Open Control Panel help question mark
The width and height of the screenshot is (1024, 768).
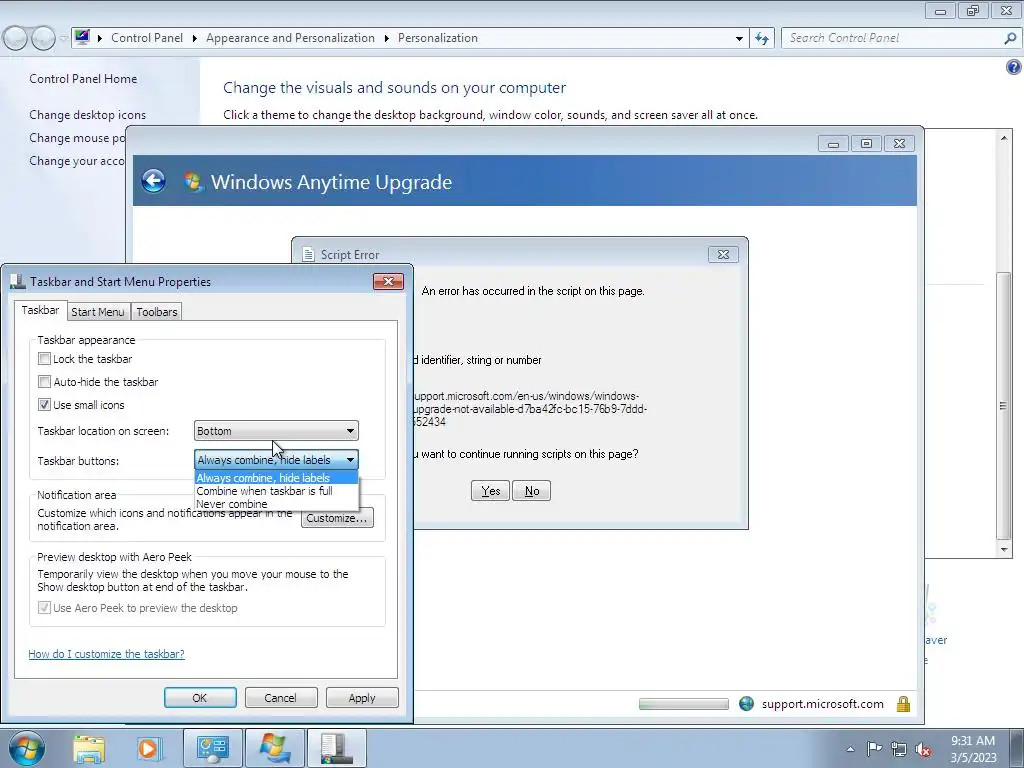point(1013,67)
